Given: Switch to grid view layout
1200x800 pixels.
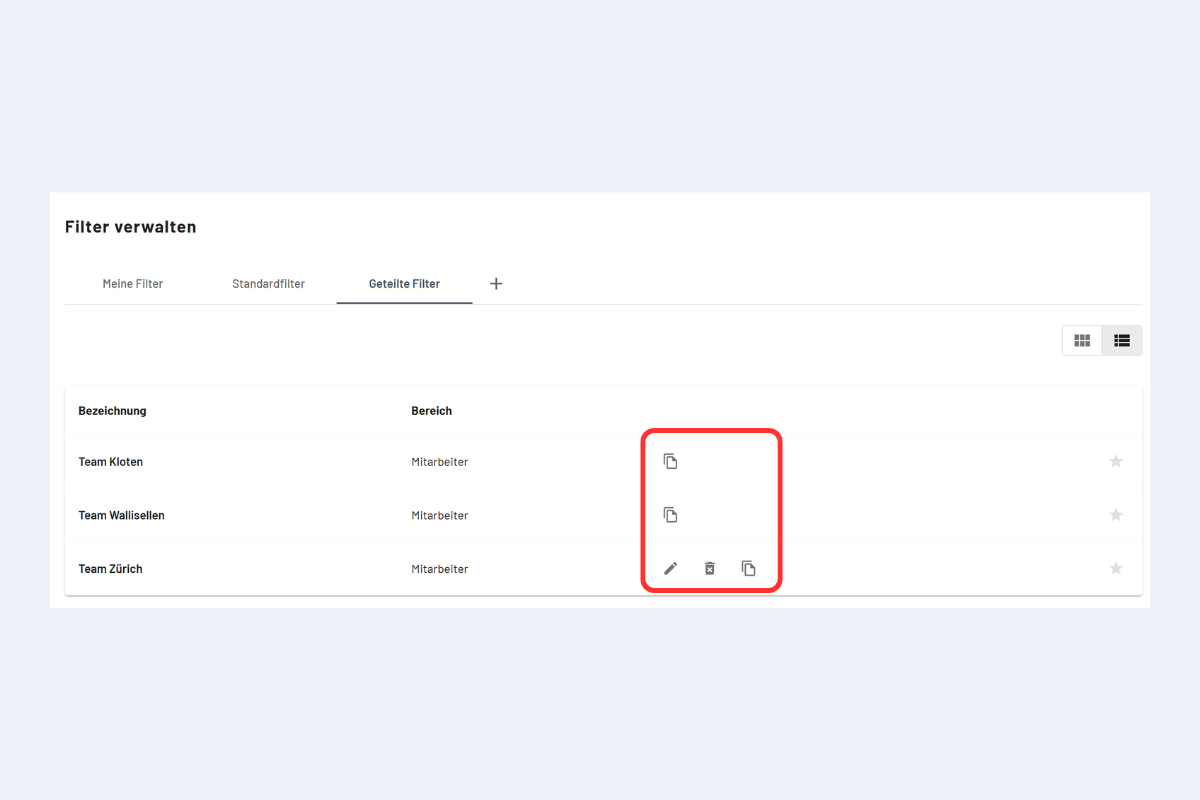Looking at the screenshot, I should [x=1082, y=340].
